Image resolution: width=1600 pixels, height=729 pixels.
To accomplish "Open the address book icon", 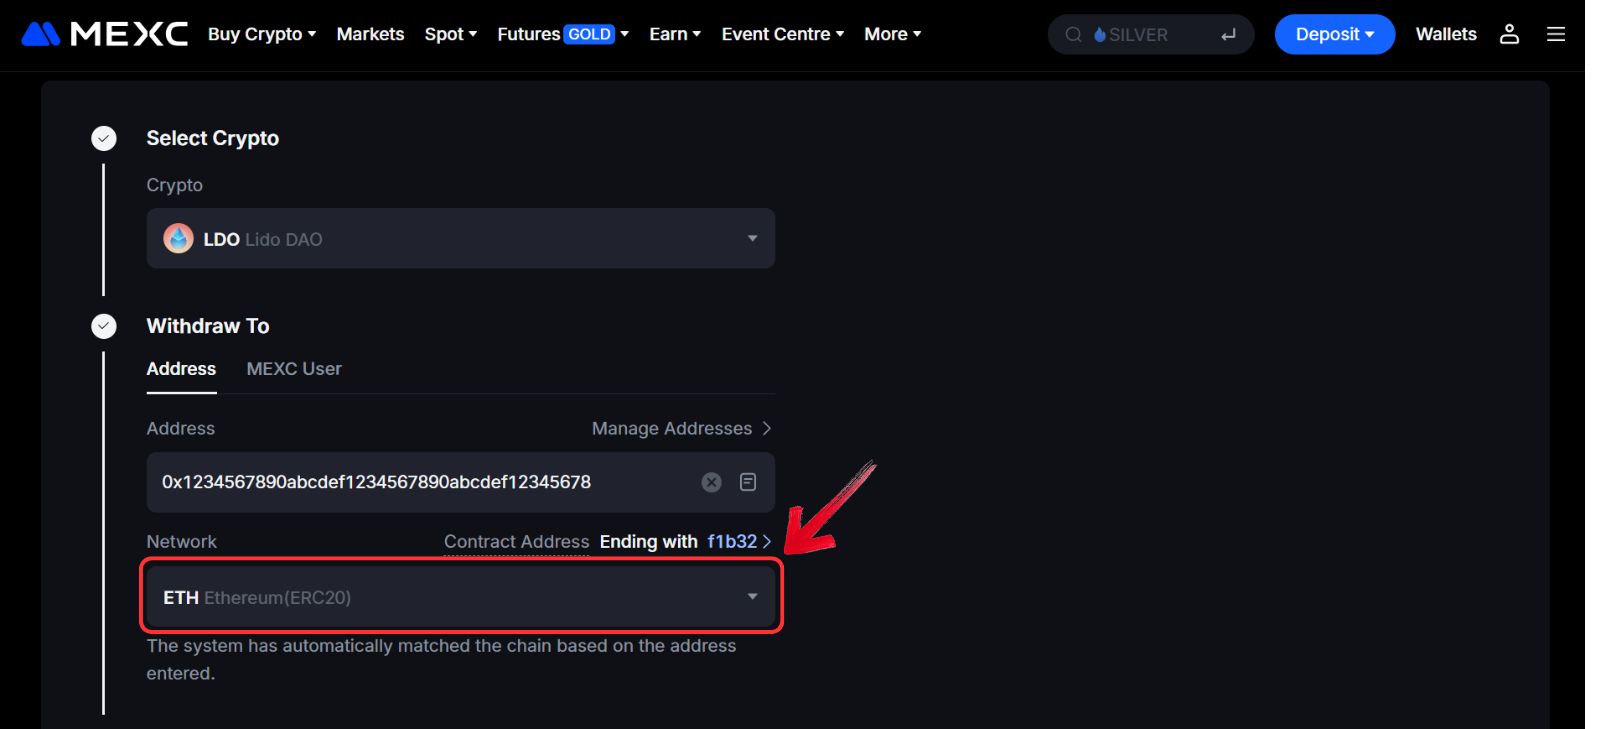I will [747, 482].
